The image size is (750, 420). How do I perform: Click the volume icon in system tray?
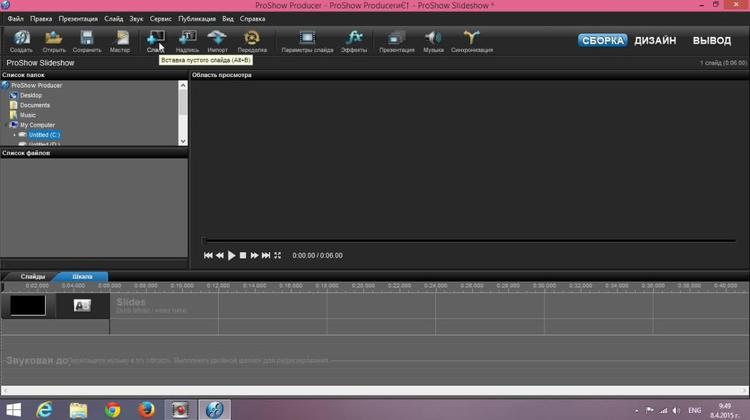676,410
